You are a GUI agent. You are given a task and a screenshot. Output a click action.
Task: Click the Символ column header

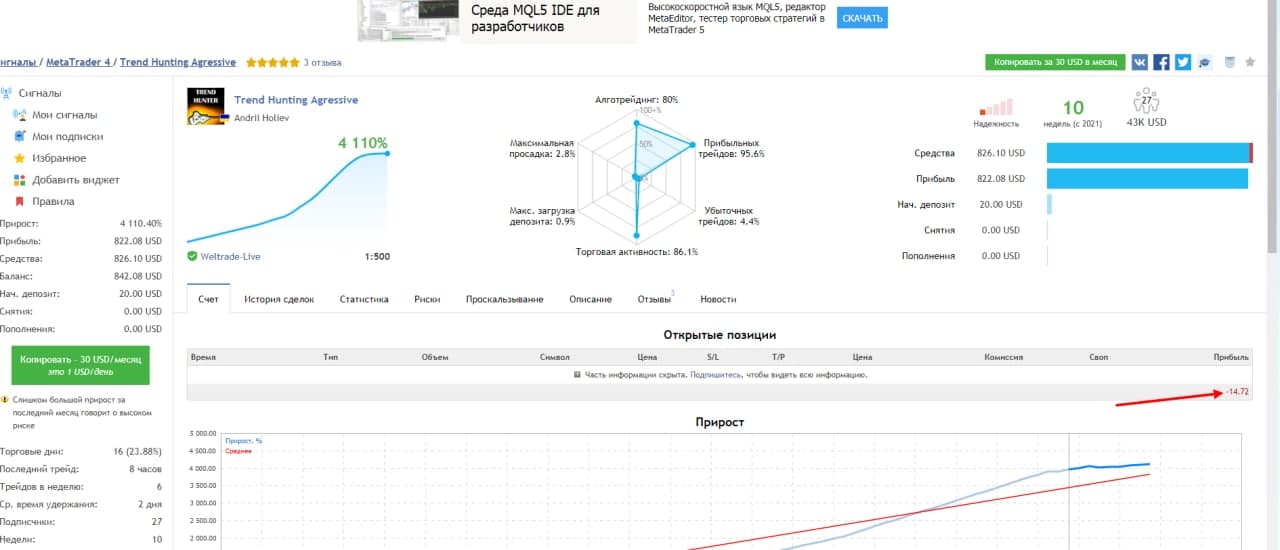(554, 357)
